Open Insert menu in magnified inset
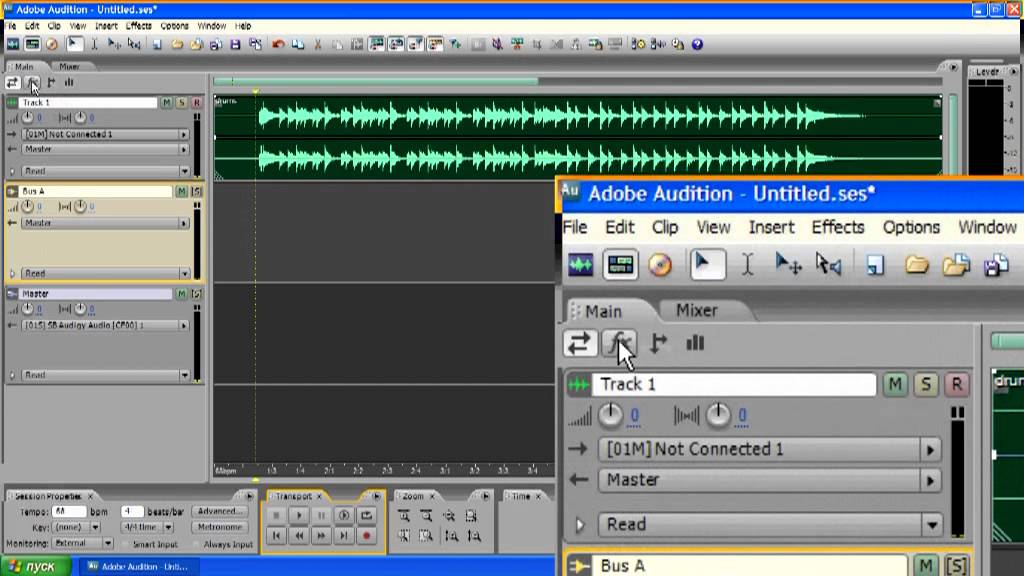The width and height of the screenshot is (1024, 576). click(771, 227)
